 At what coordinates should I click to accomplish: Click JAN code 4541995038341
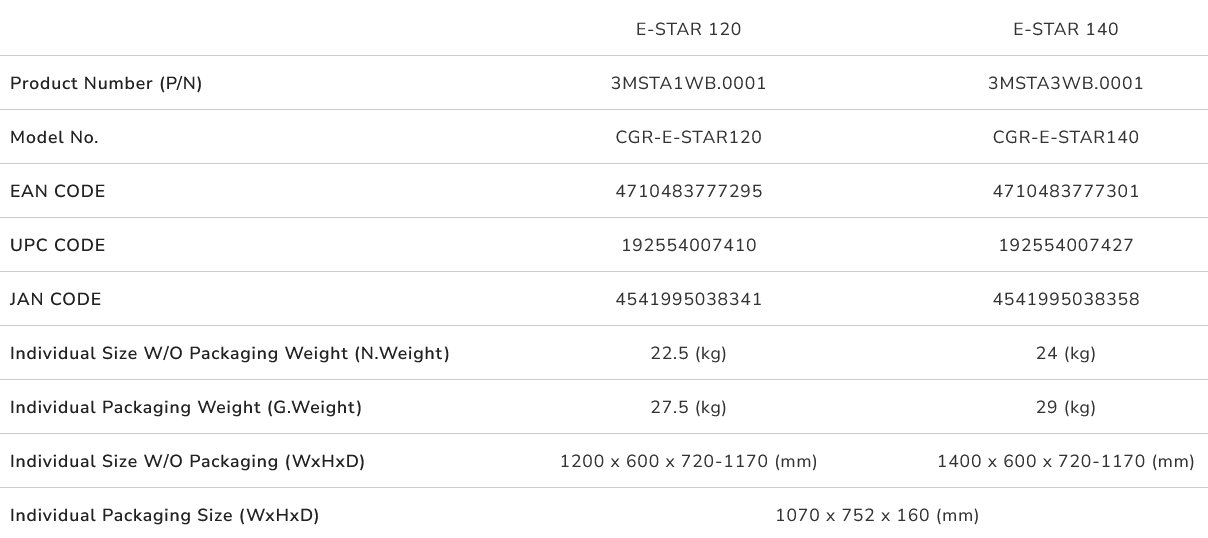tap(688, 299)
